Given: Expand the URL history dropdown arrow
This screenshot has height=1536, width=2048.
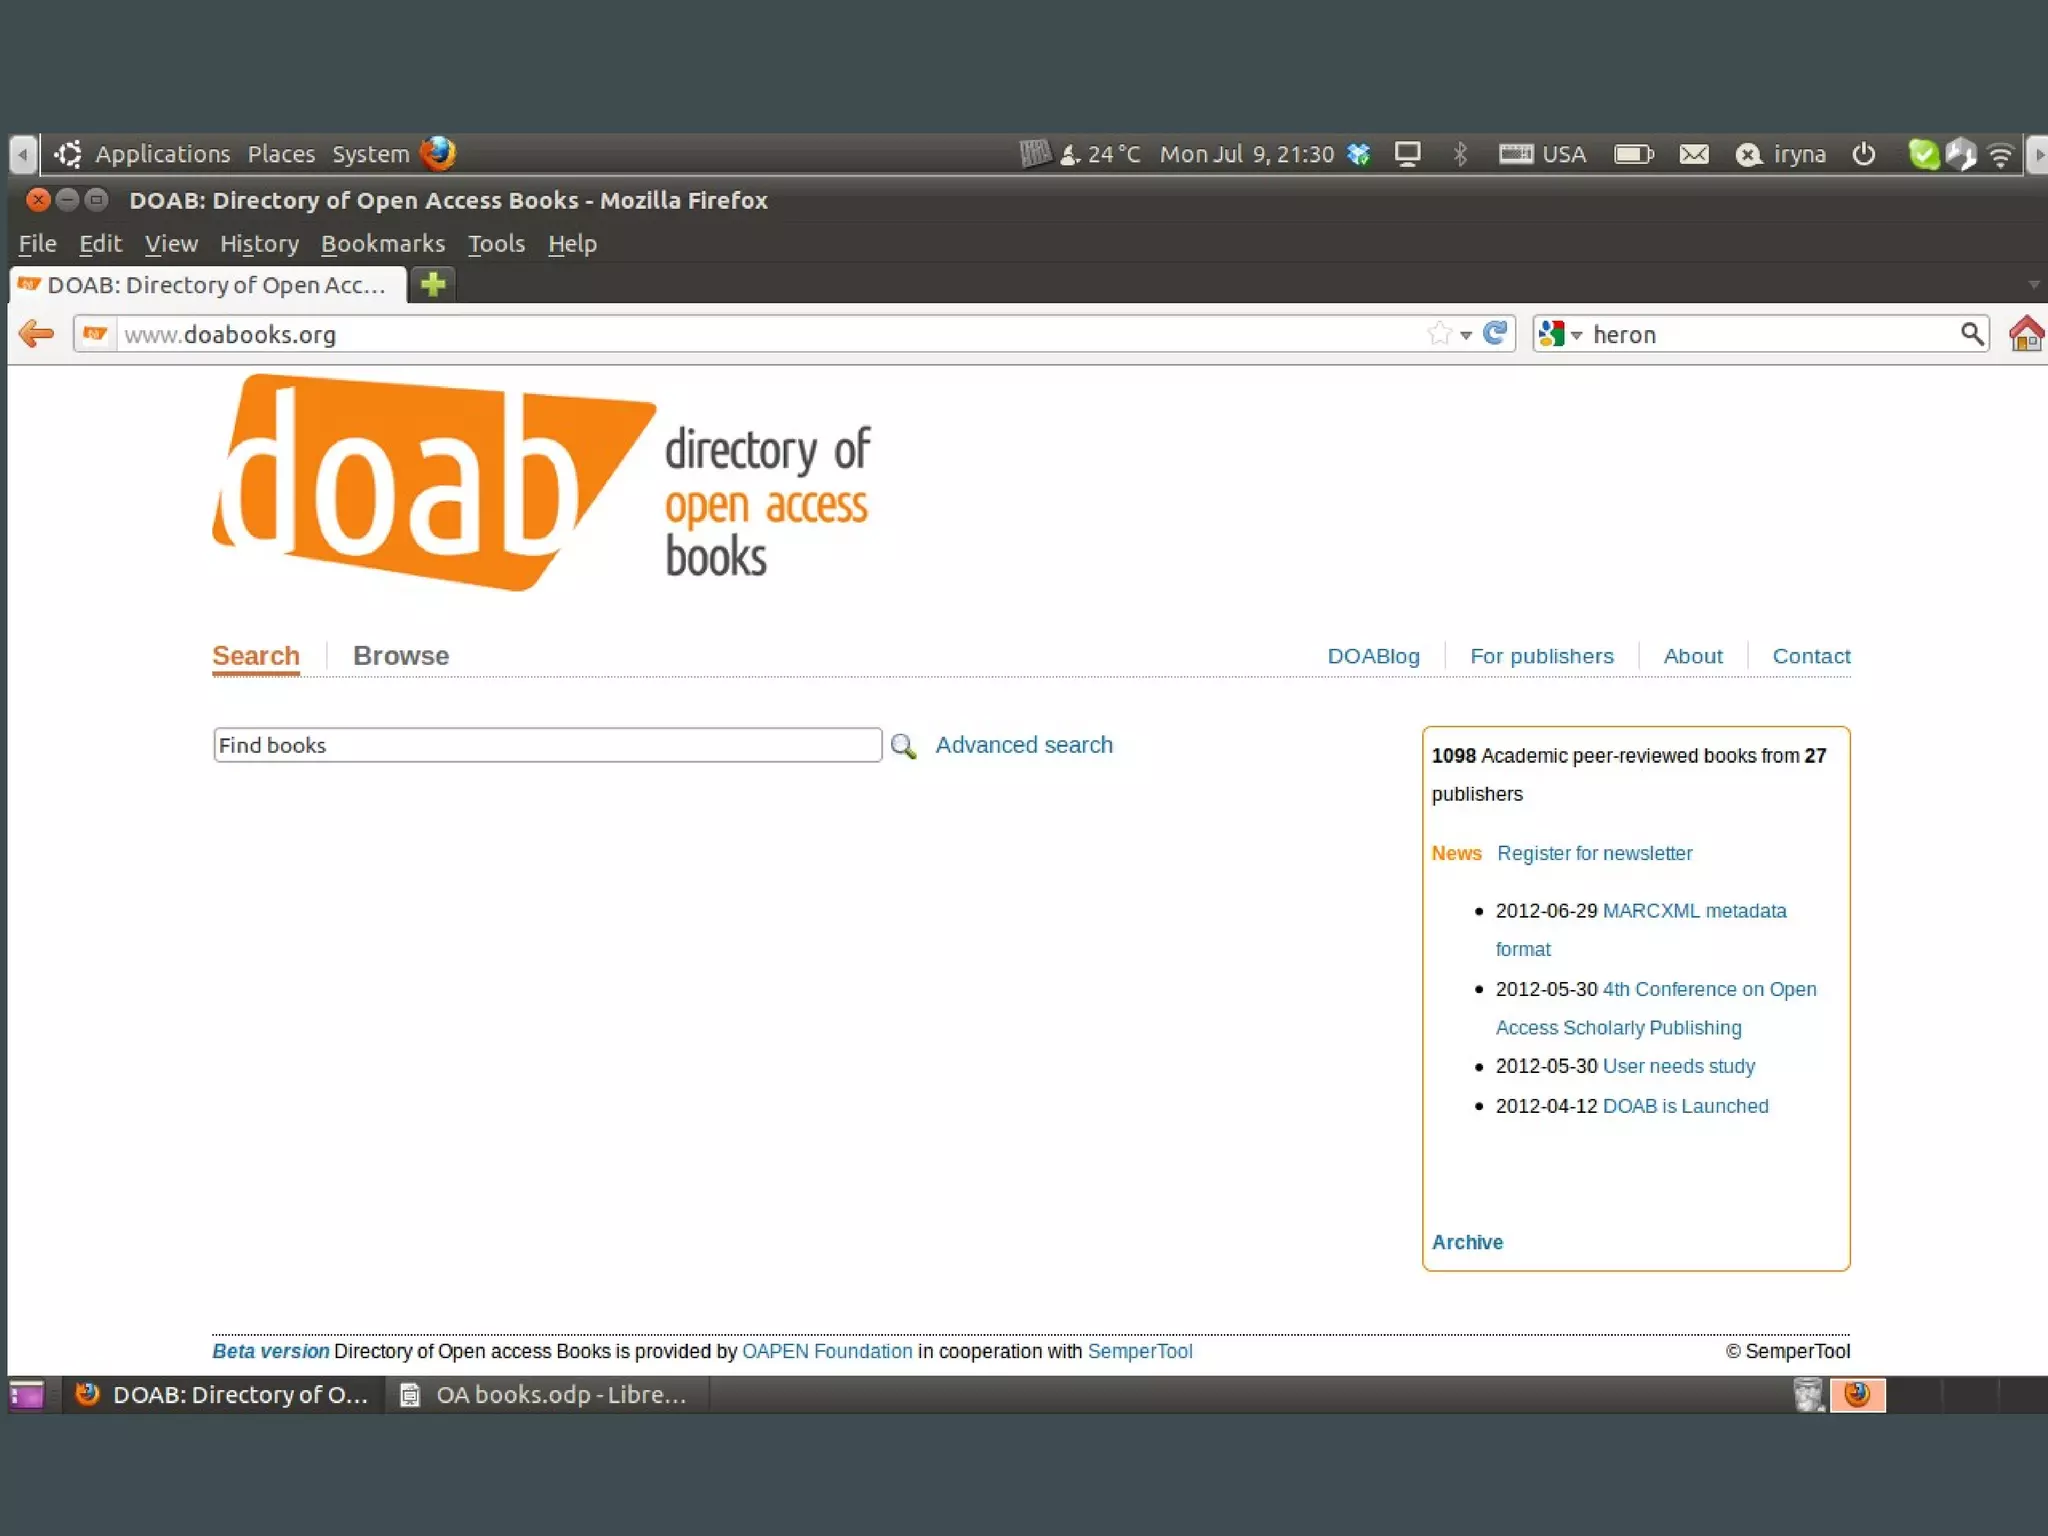Looking at the screenshot, I should (x=1466, y=335).
